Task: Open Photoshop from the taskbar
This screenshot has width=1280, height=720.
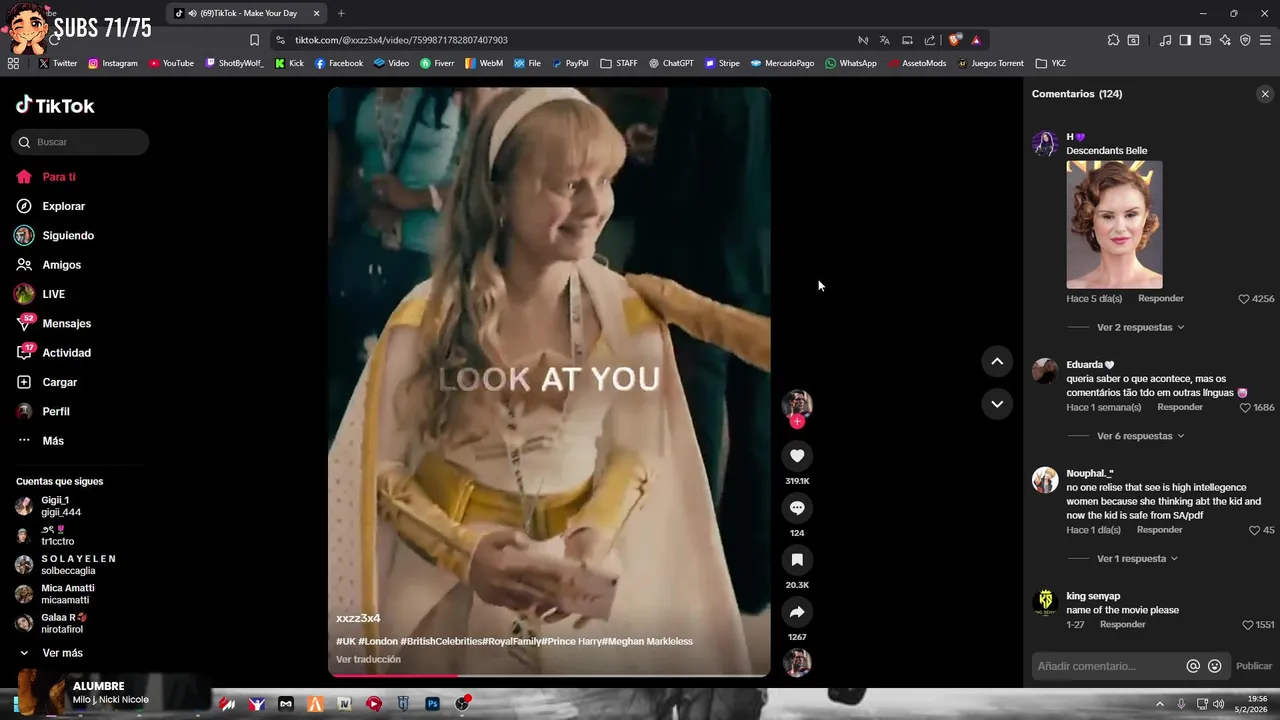Action: coord(433,704)
